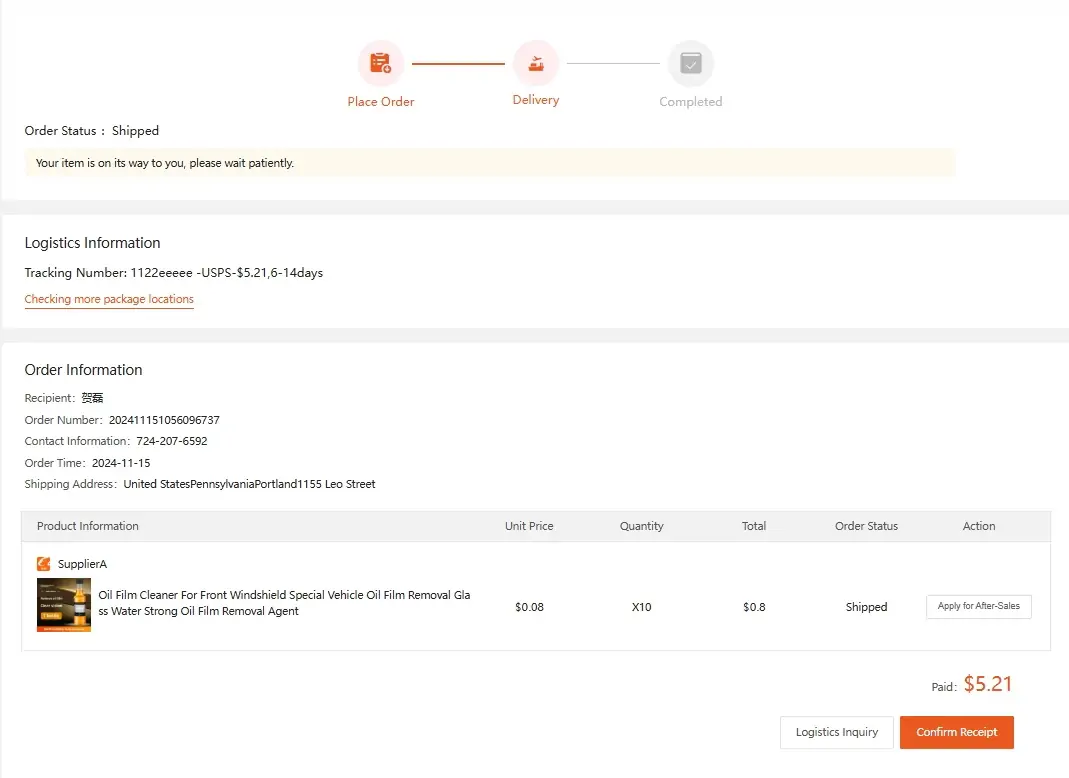Screen dimensions: 1069x778
Task: Click the Logistics Inquiry button
Action: (x=836, y=732)
